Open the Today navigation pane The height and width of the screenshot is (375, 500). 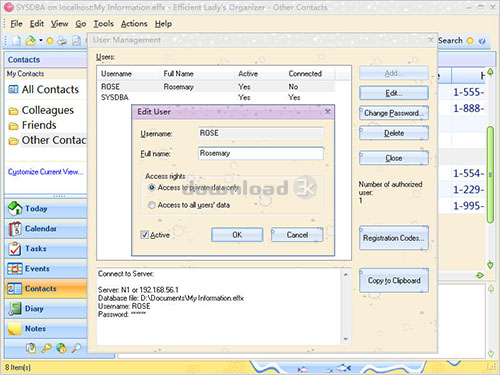pos(46,209)
